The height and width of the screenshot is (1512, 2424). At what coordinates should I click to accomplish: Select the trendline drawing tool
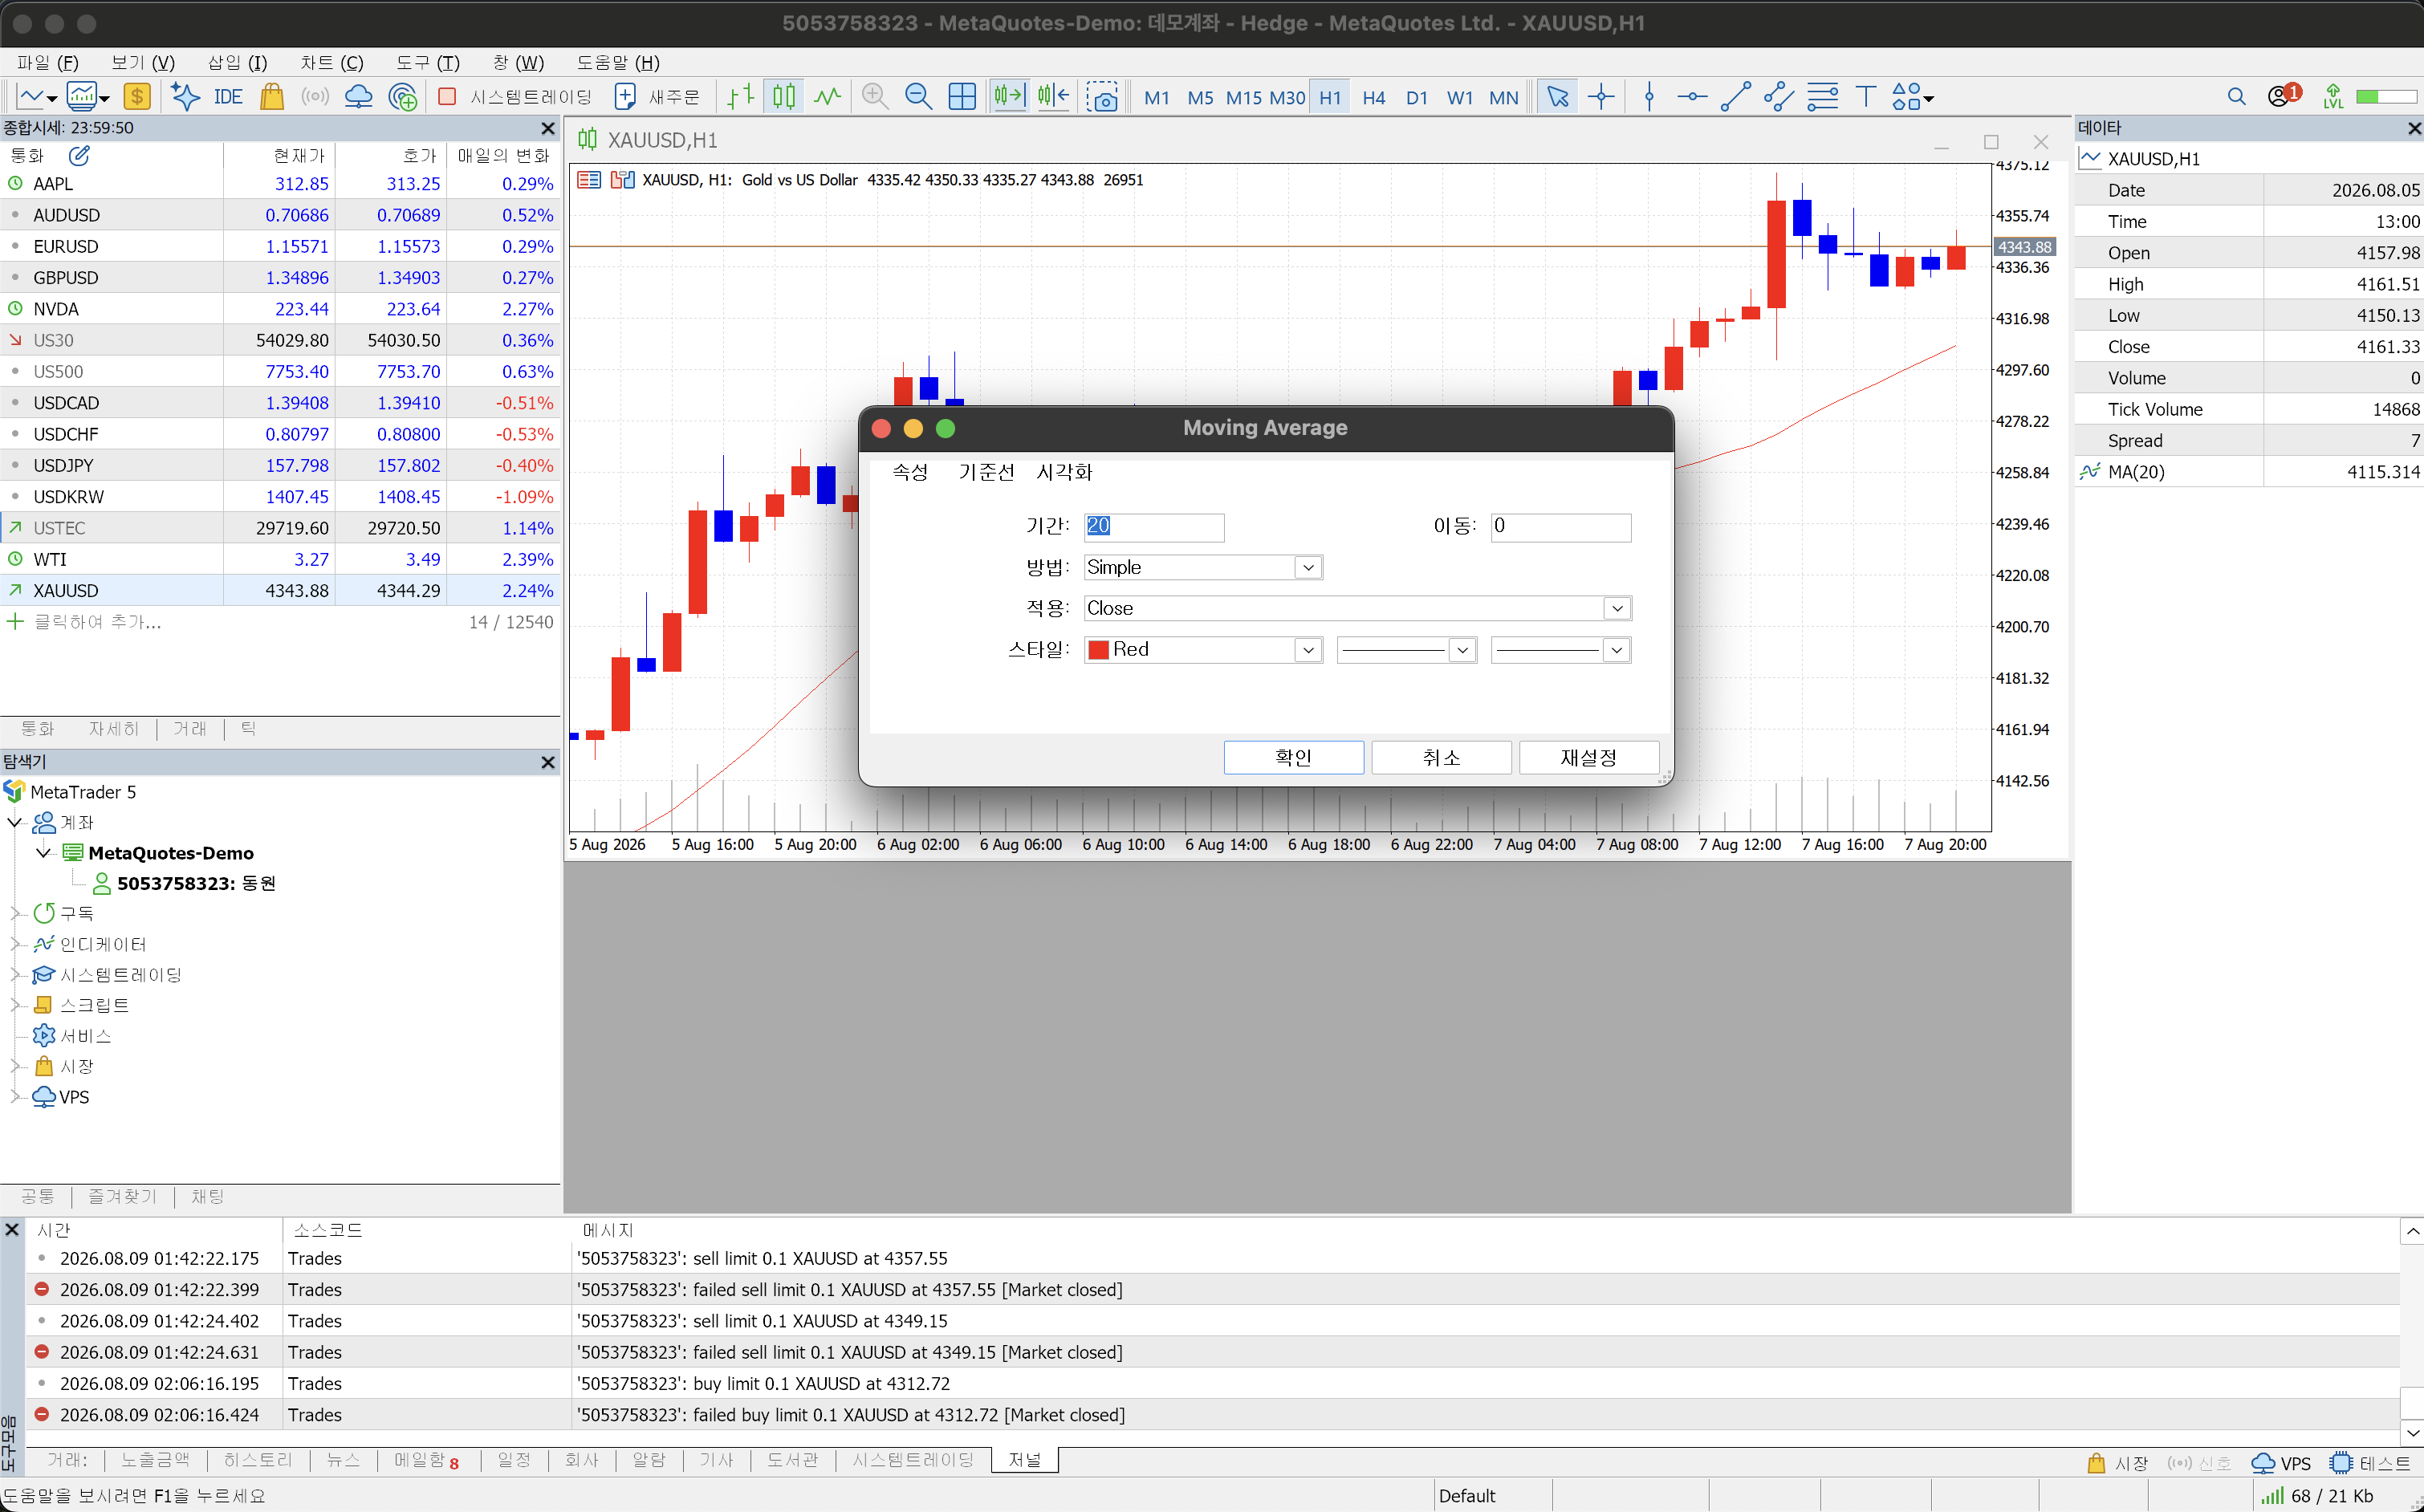pos(1735,97)
